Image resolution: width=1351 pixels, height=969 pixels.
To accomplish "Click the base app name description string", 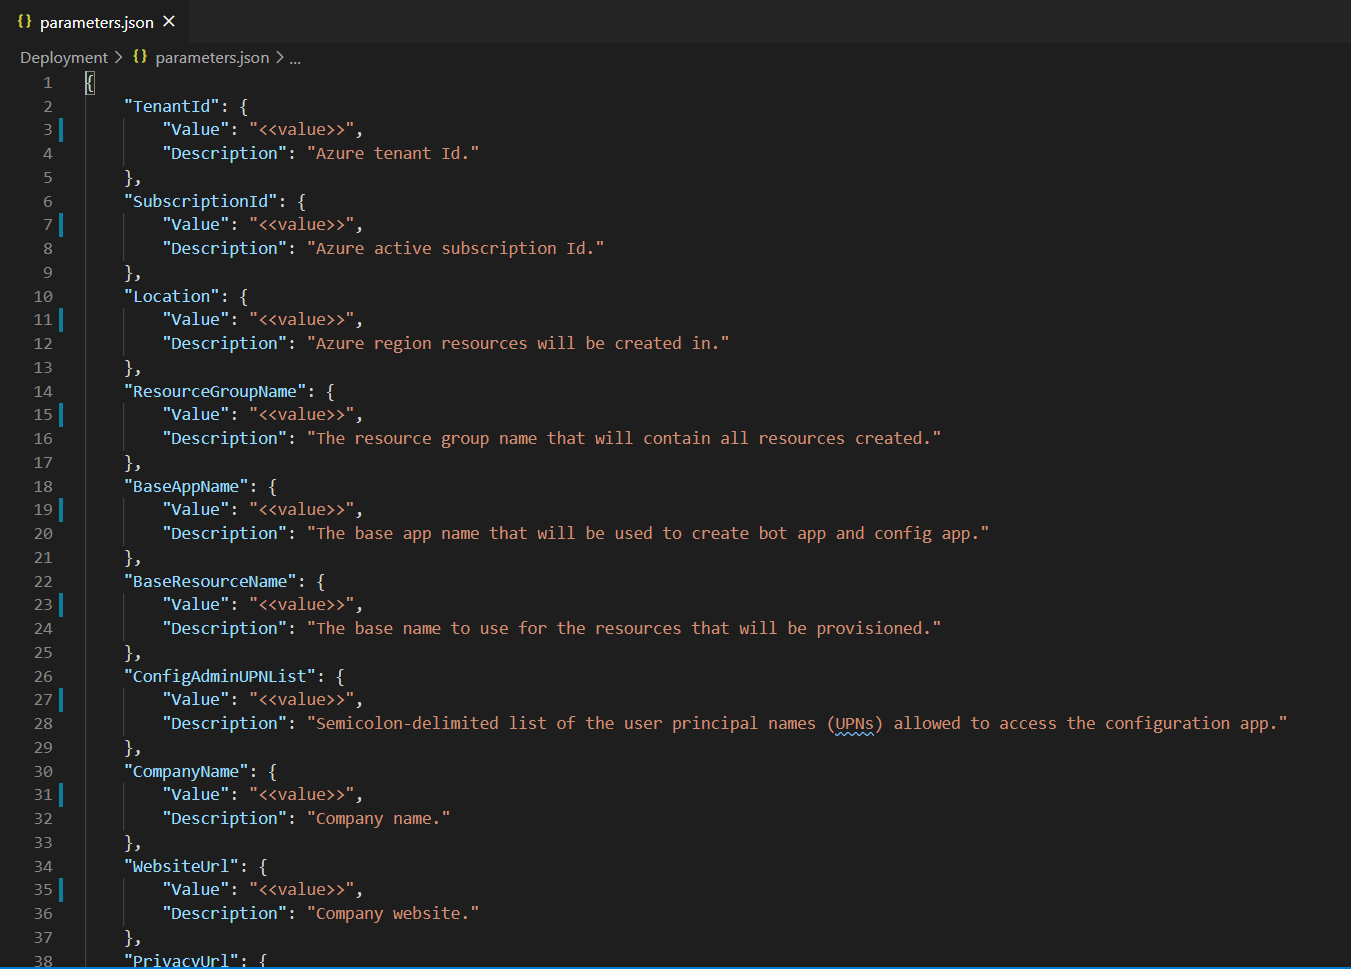I will pos(648,533).
